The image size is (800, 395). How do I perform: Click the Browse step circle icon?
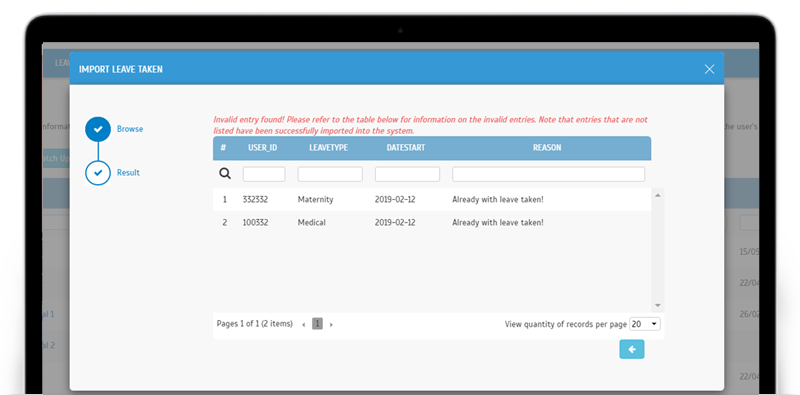pos(98,129)
